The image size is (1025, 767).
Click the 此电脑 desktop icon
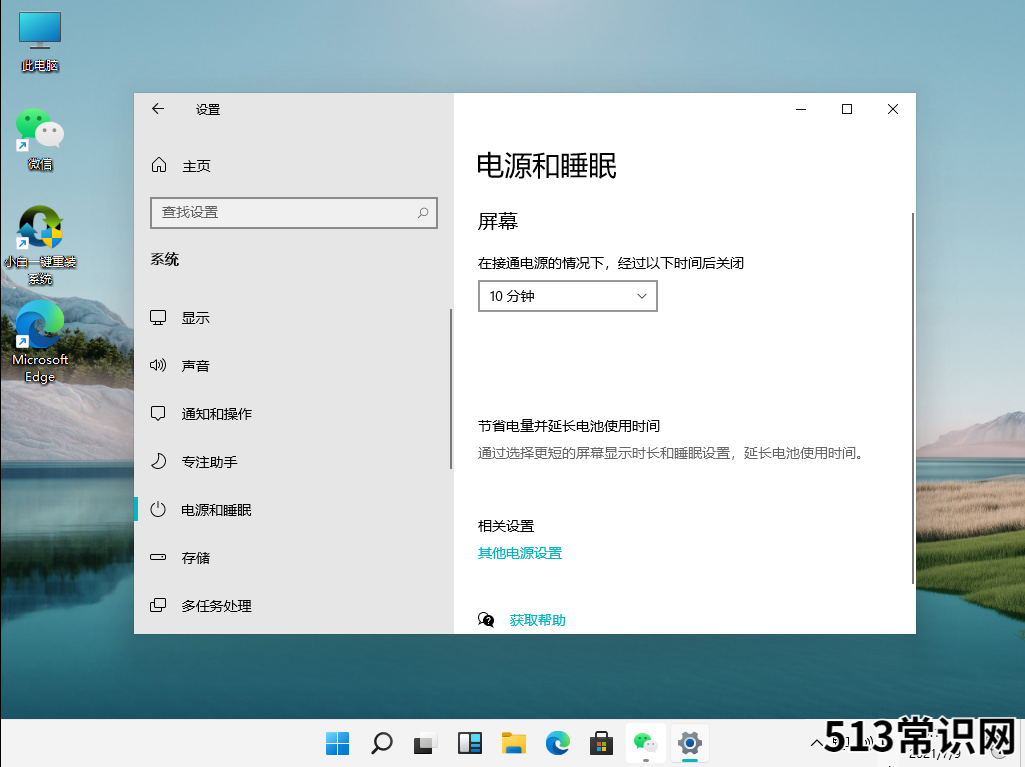tap(40, 42)
